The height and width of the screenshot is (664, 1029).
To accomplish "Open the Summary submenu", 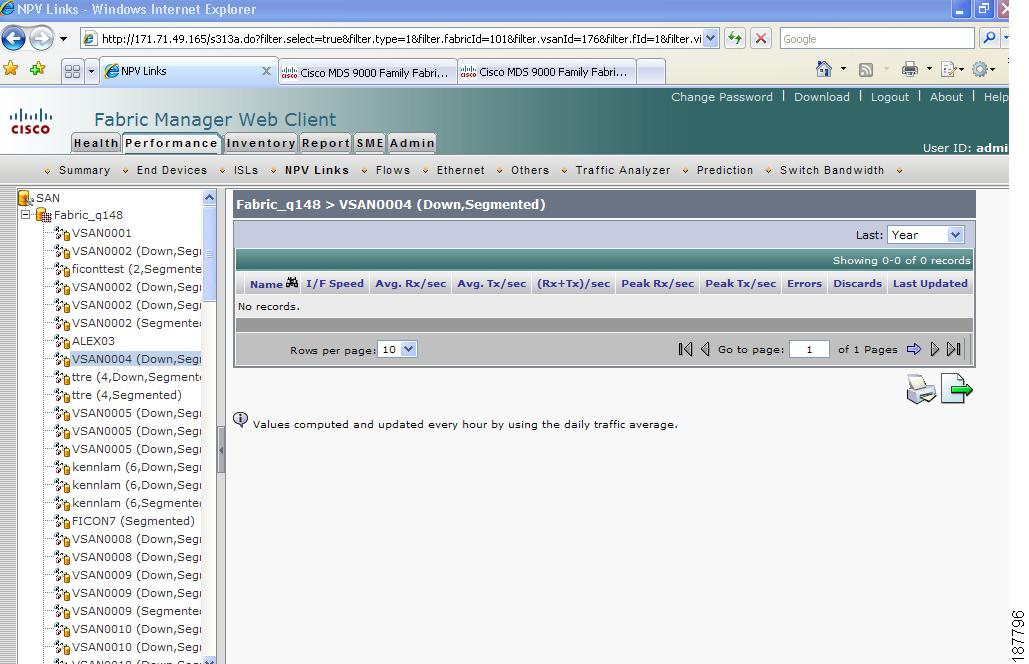I will pyautogui.click(x=85, y=170).
